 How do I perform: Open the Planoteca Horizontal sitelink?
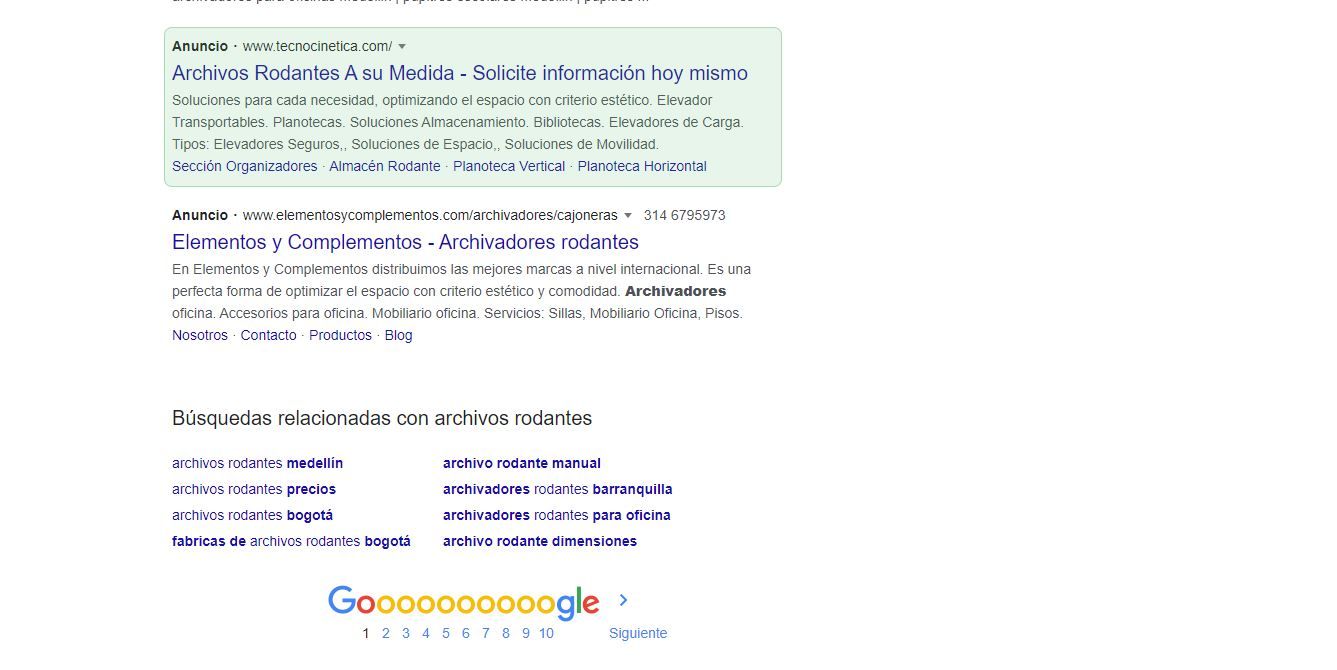642,166
